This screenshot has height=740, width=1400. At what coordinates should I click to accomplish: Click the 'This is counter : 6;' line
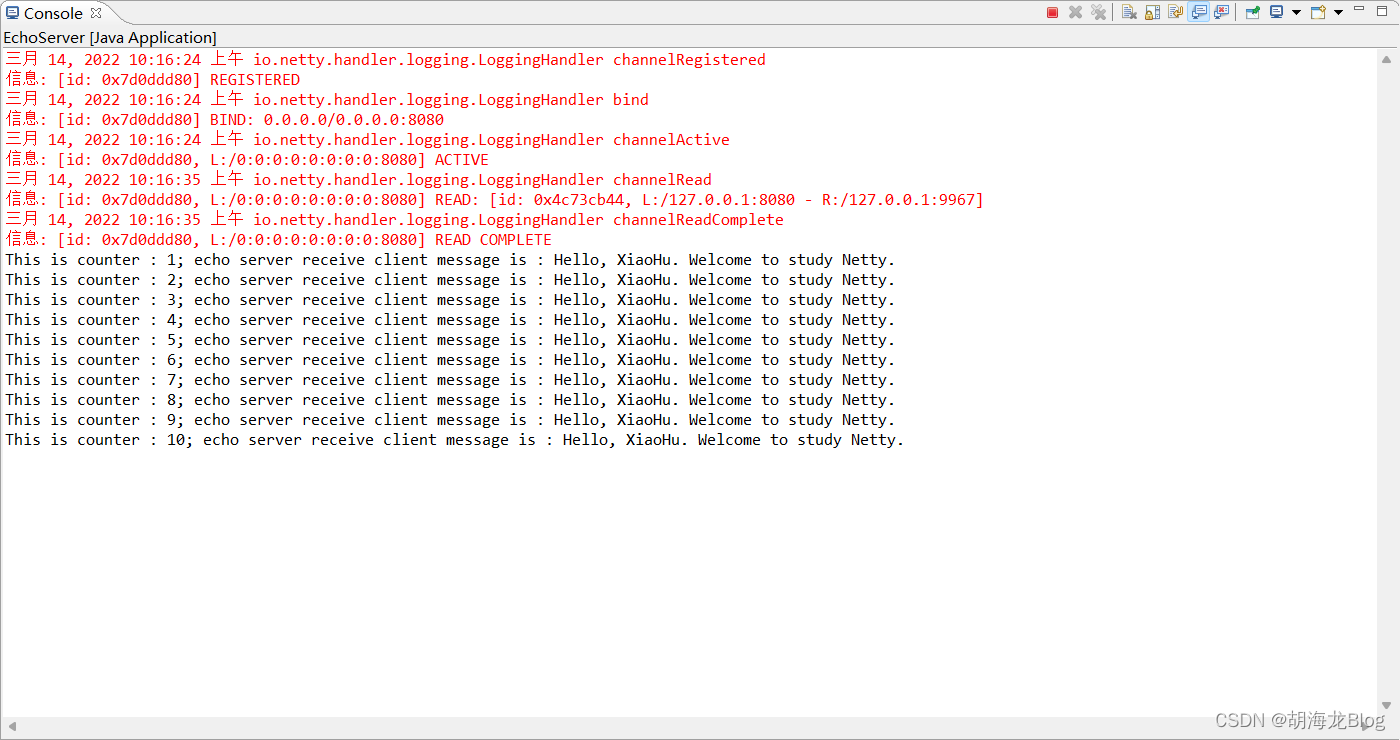coord(450,360)
